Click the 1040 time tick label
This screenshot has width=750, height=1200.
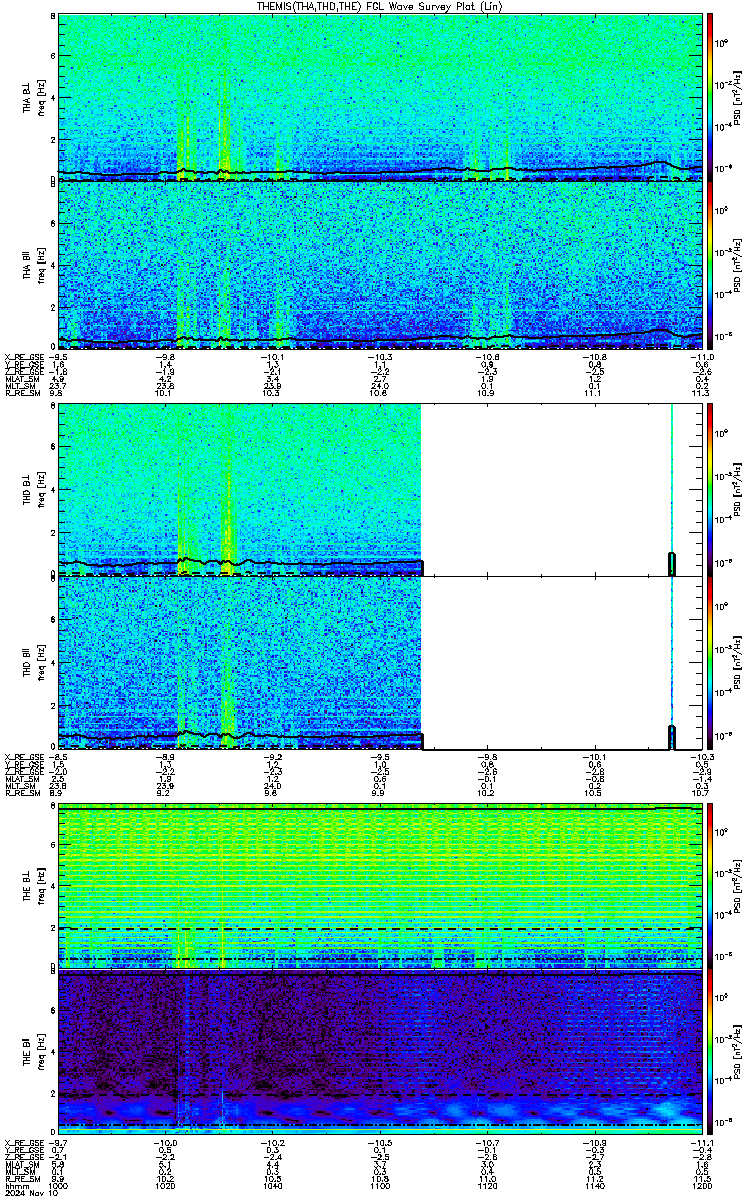[x=272, y=1186]
